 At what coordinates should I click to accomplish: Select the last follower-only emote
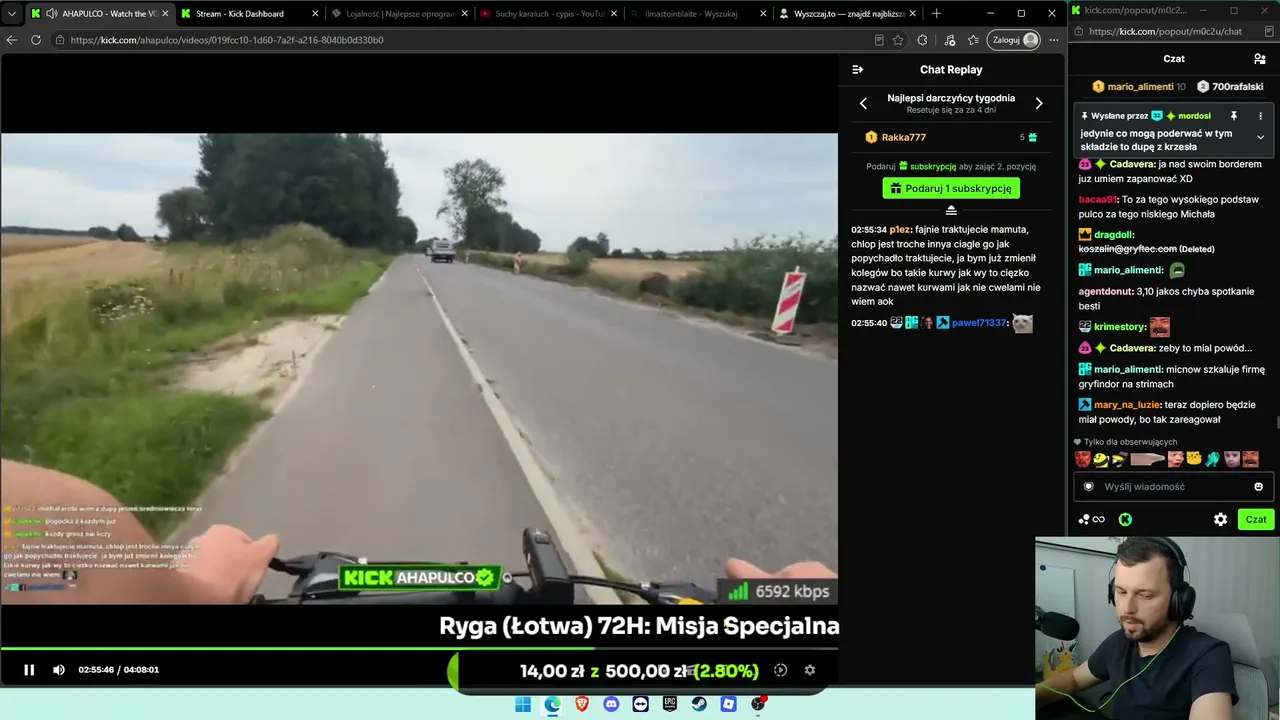[1250, 459]
